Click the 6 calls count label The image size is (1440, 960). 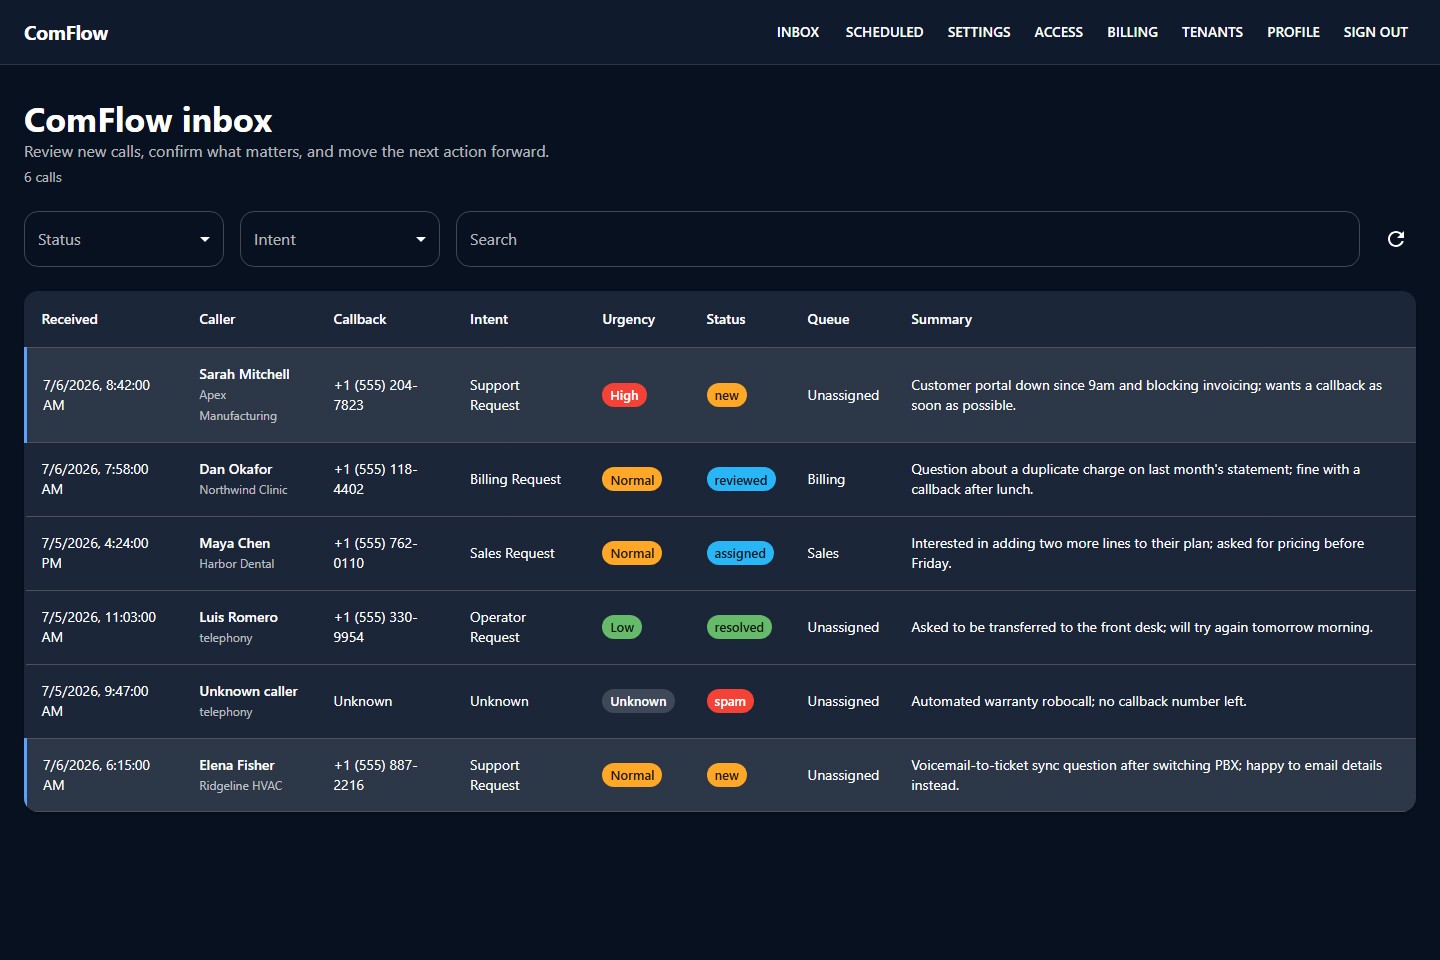[43, 177]
